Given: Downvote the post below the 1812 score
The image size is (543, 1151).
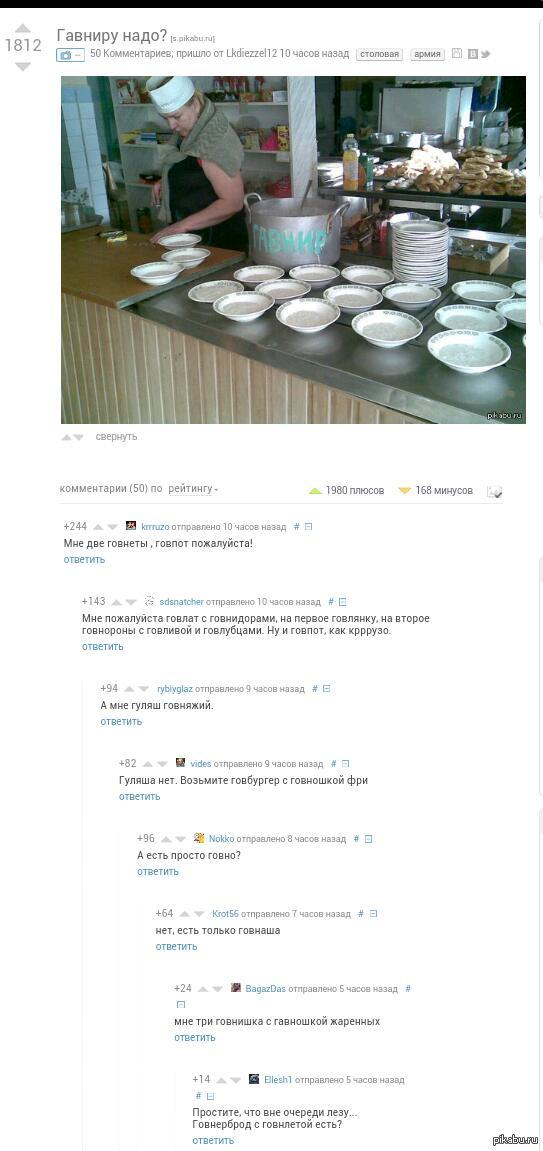Looking at the screenshot, I should pos(23,67).
